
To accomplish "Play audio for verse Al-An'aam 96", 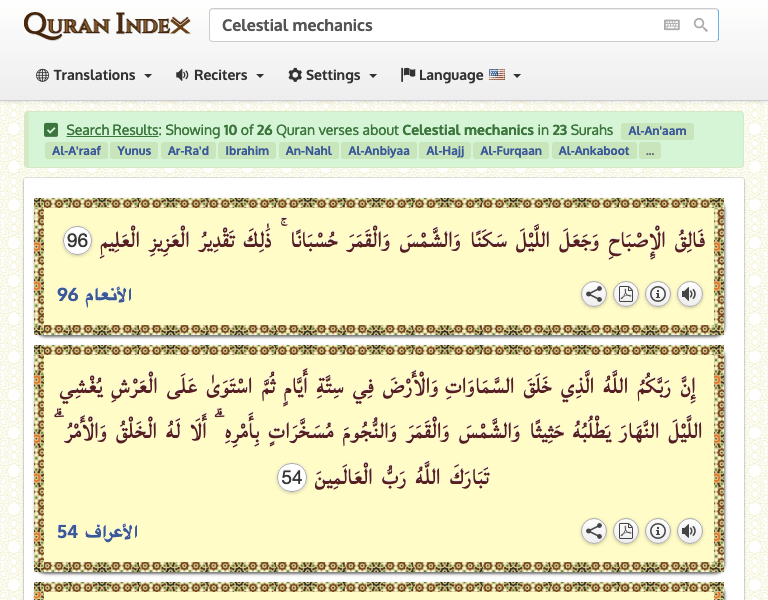I will 689,294.
